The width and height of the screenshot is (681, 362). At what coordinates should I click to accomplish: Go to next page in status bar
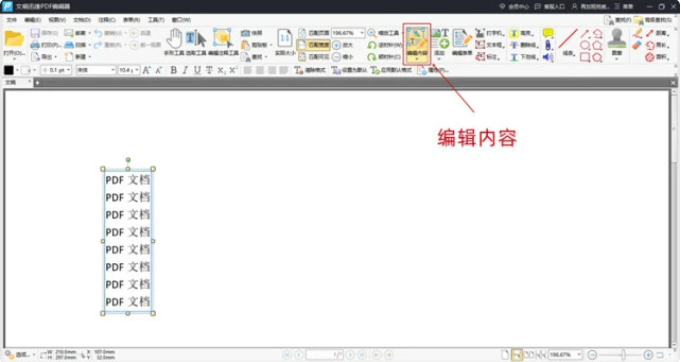tap(350, 355)
